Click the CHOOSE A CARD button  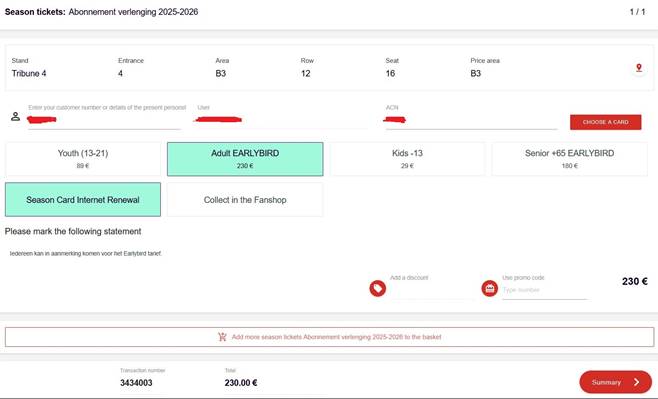point(605,122)
